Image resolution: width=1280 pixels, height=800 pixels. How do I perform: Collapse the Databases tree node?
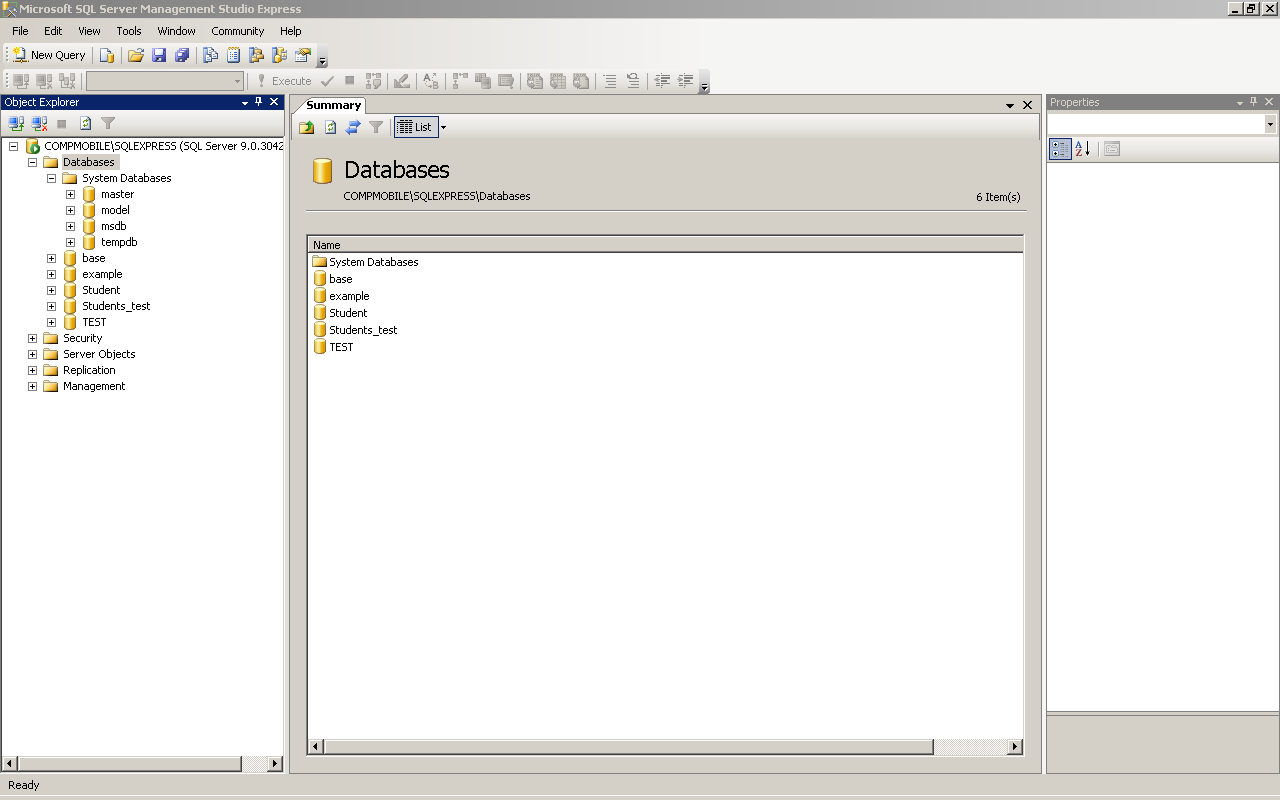click(32, 162)
